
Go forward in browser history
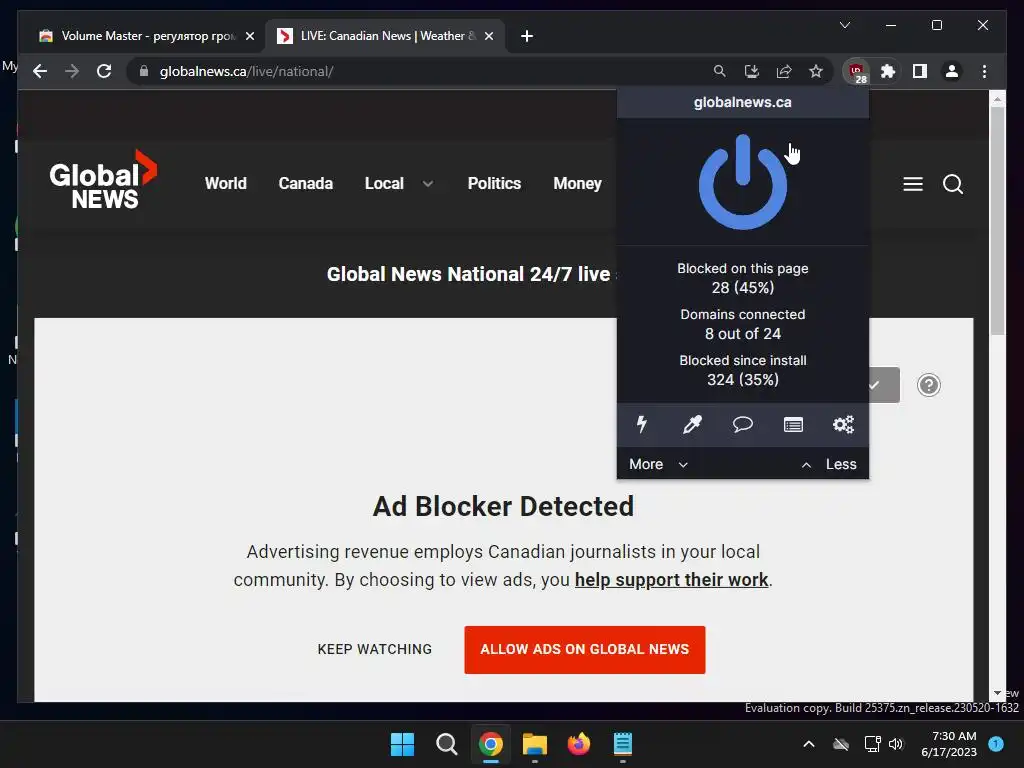[72, 71]
